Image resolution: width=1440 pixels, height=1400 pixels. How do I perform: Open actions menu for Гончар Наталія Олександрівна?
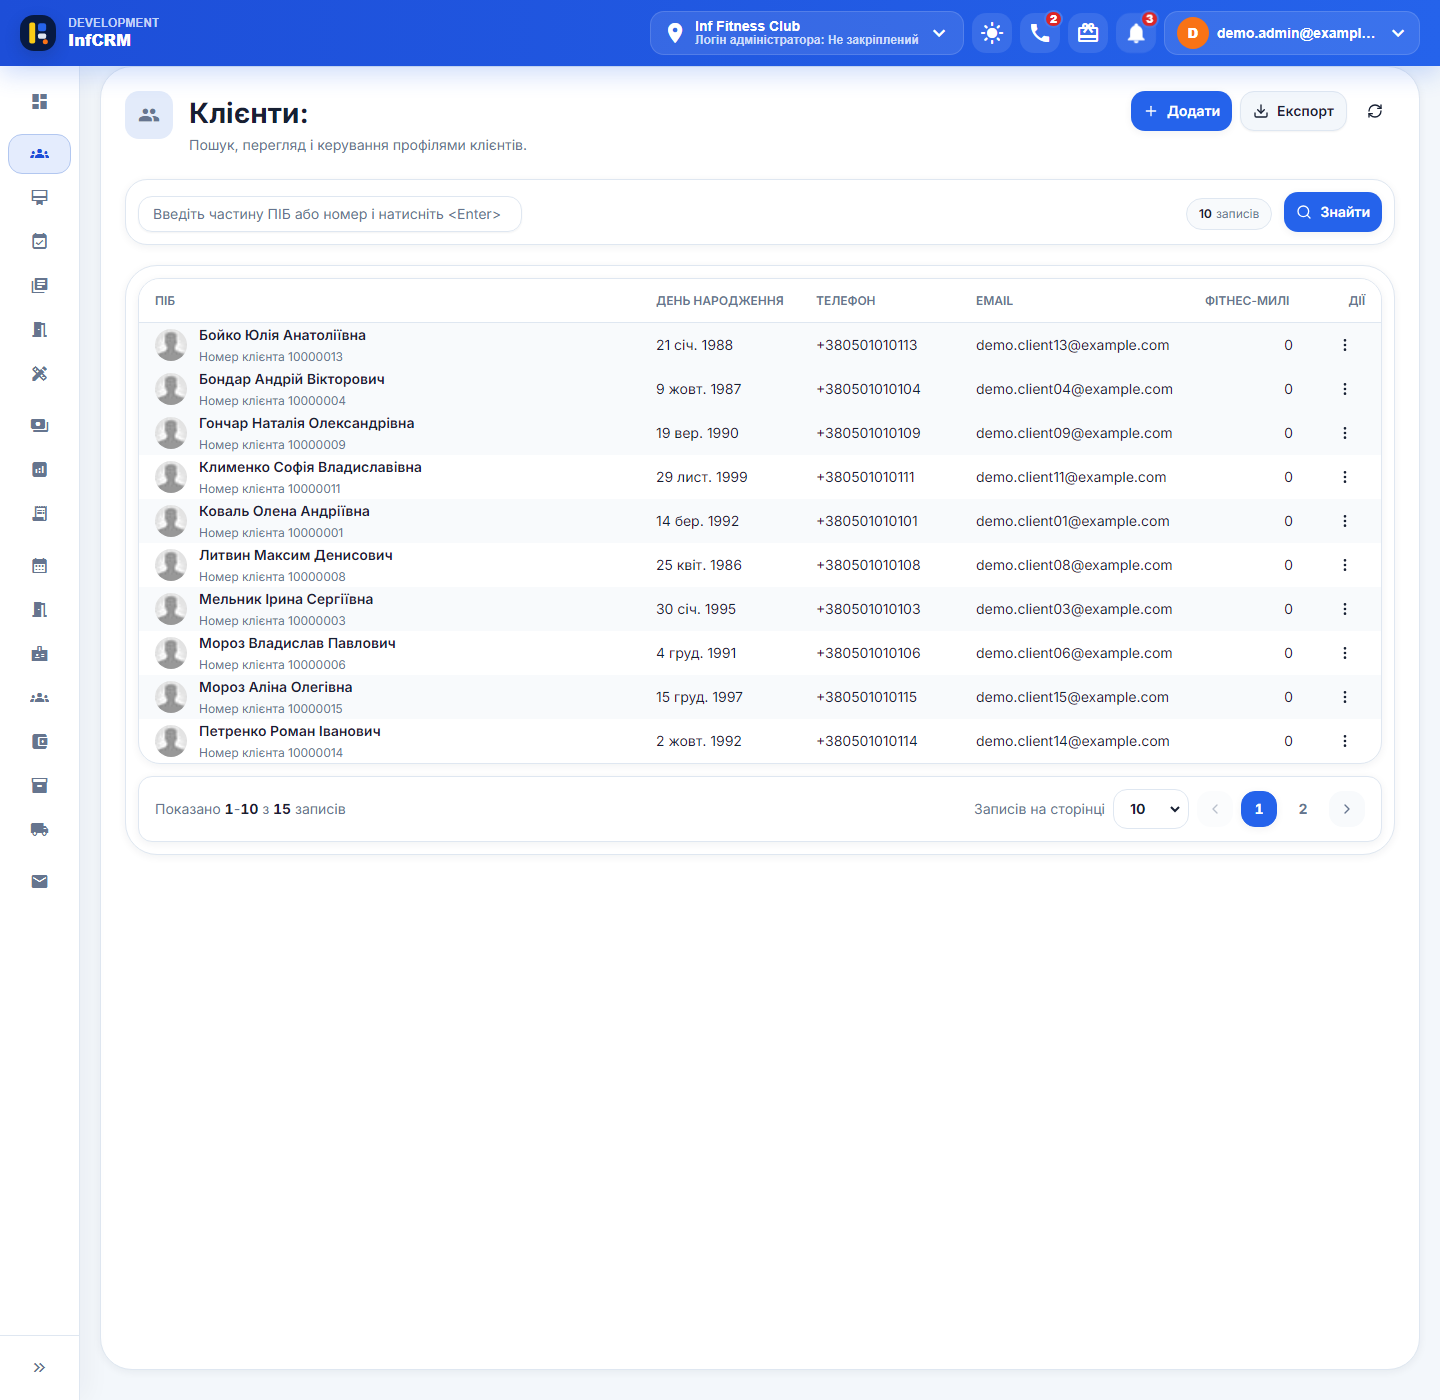pyautogui.click(x=1345, y=433)
